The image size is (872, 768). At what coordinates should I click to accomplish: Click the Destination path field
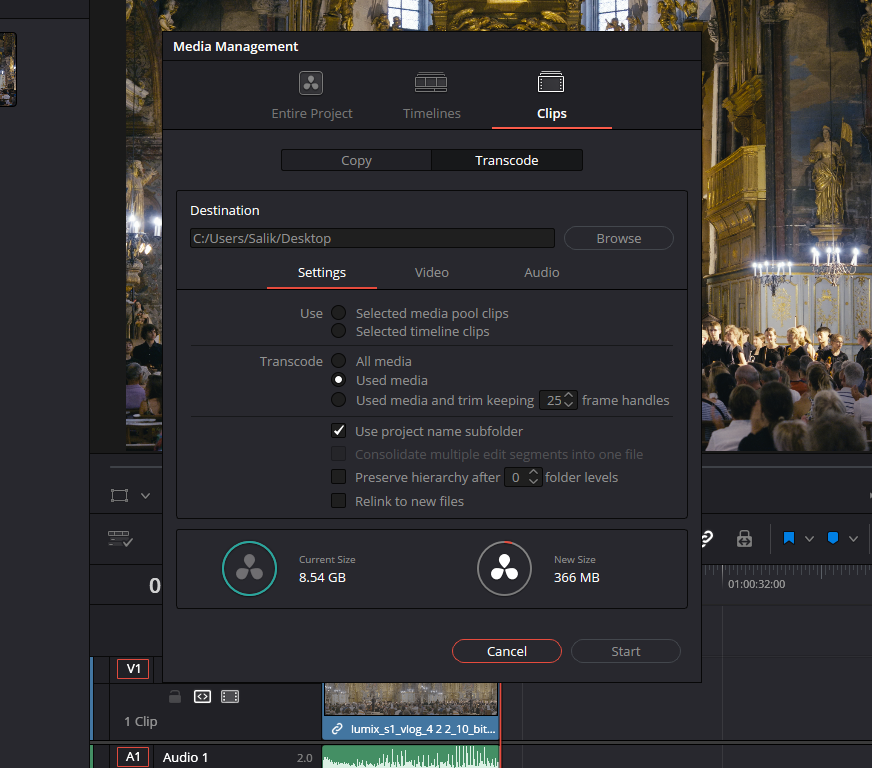[x=372, y=238]
